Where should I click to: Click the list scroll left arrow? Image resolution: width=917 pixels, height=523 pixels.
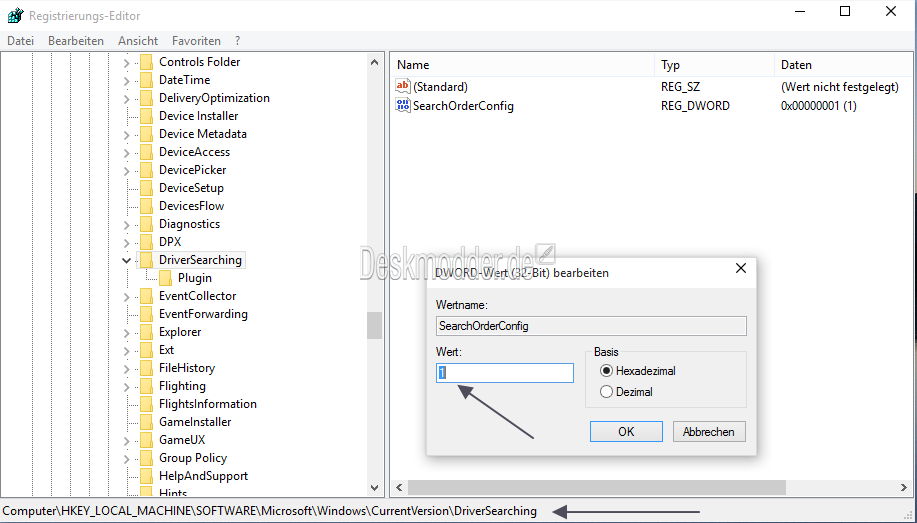[399, 487]
